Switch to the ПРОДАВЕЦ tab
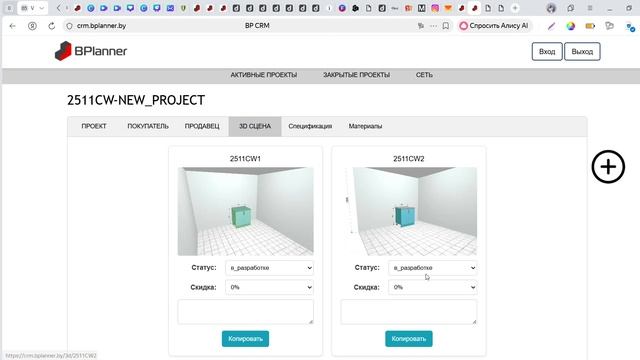Image resolution: width=640 pixels, height=360 pixels. click(202, 126)
